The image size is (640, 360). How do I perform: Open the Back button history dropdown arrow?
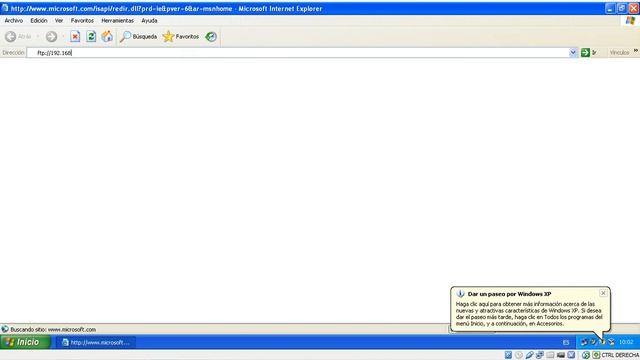38,37
